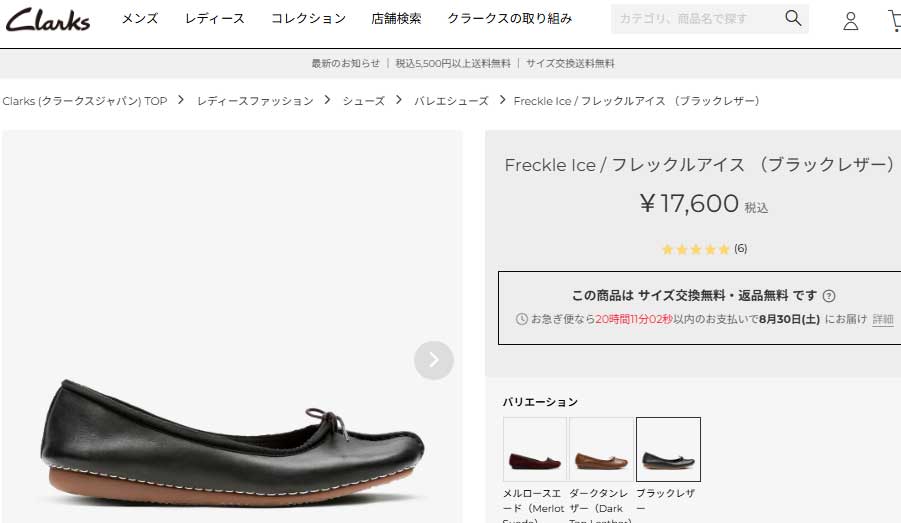
Task: Select Merlot Suede color variation
Action: [x=534, y=449]
